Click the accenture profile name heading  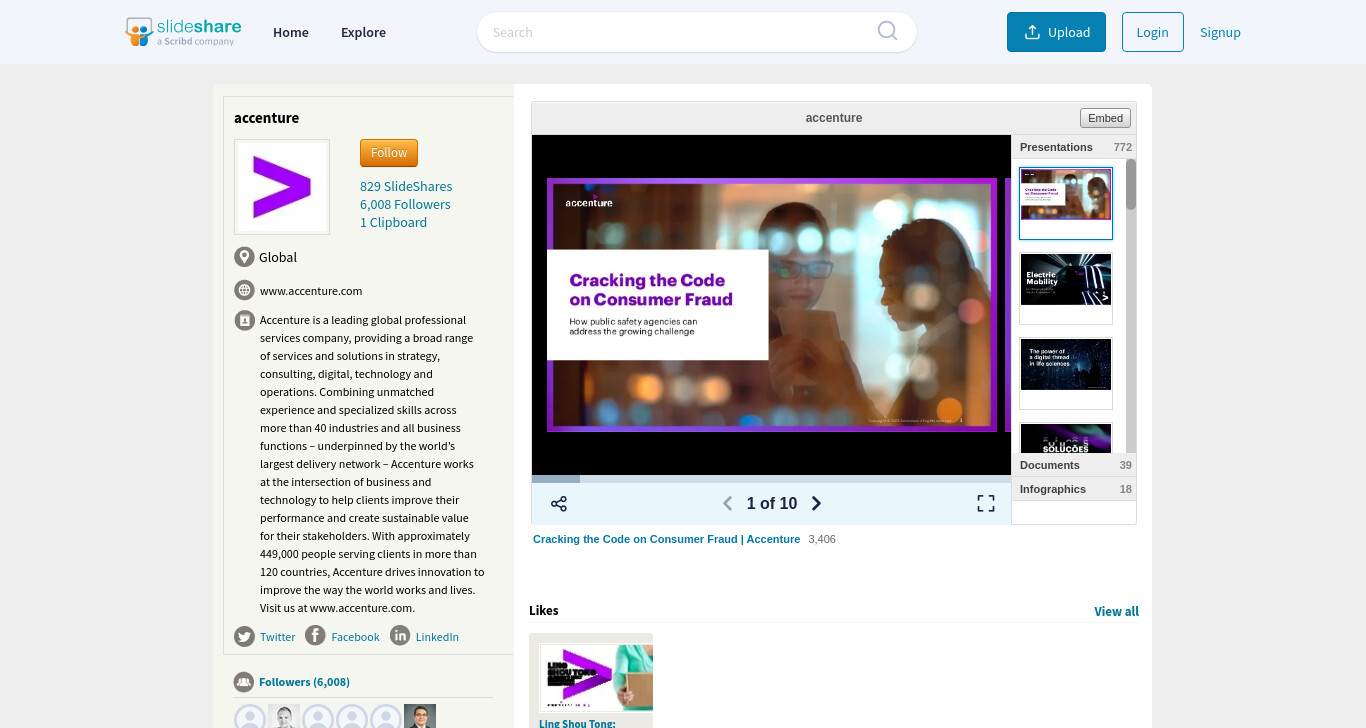tap(266, 118)
